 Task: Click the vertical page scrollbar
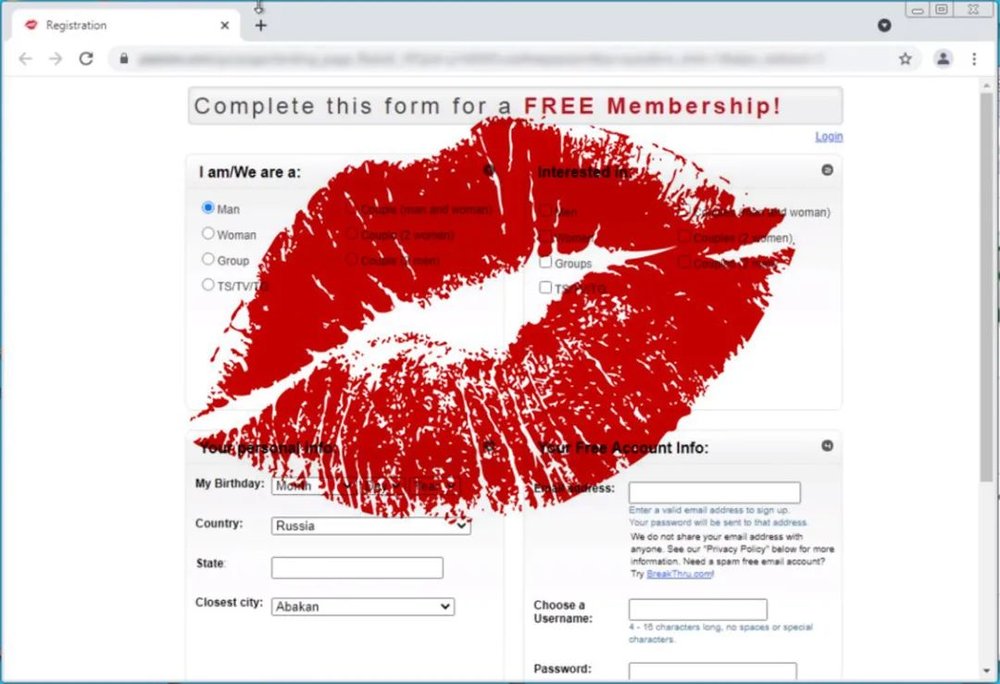987,287
